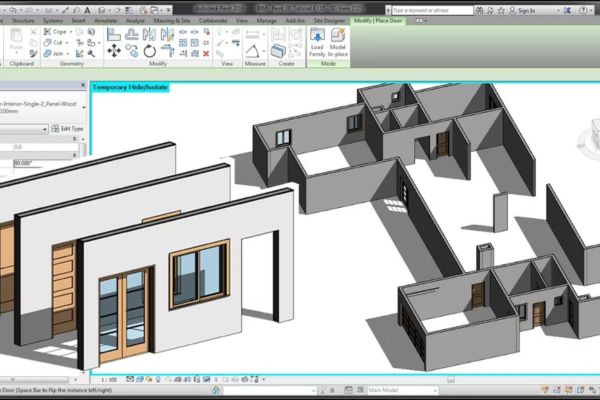Open the door type selector dropdown
Screen dimensions: 600x400
tap(84, 108)
